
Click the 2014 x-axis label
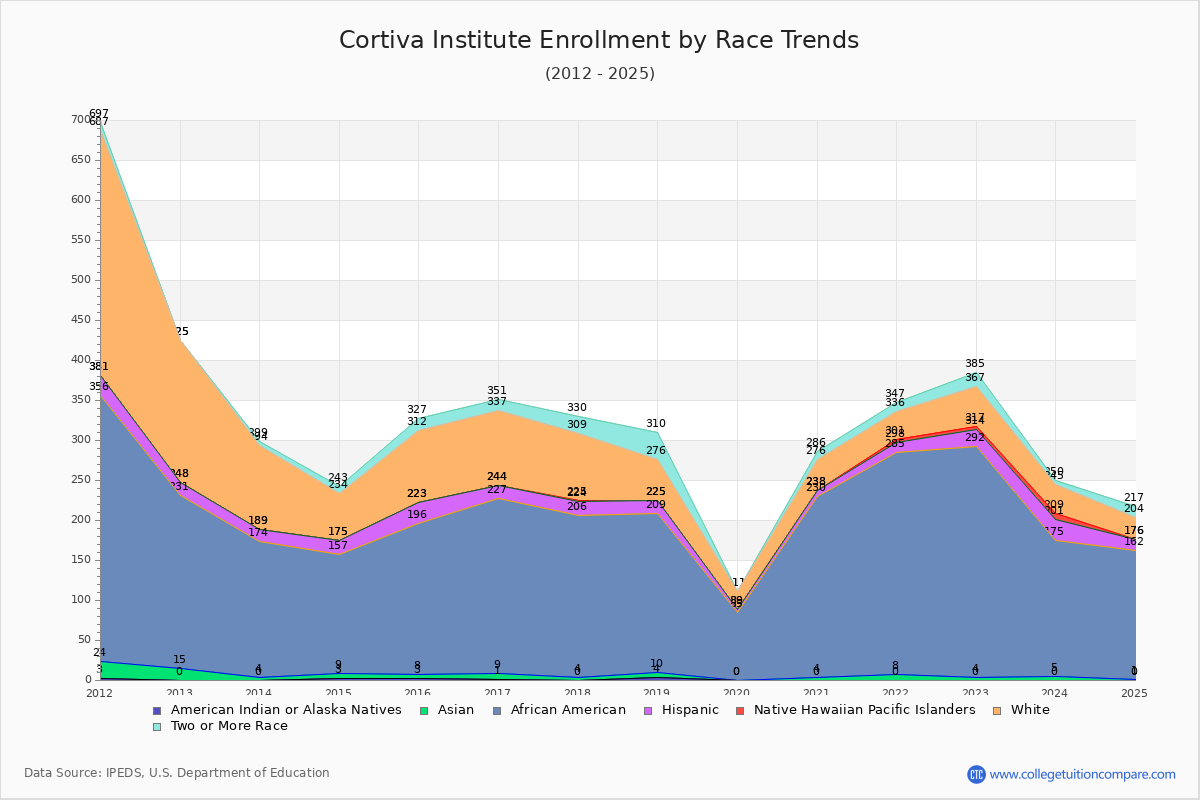click(259, 693)
